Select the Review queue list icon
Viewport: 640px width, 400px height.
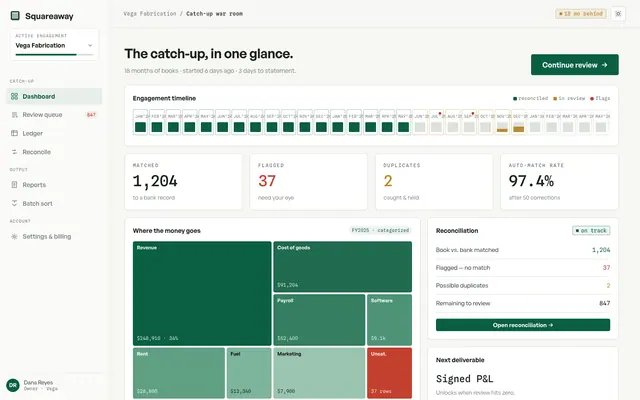tap(14, 115)
